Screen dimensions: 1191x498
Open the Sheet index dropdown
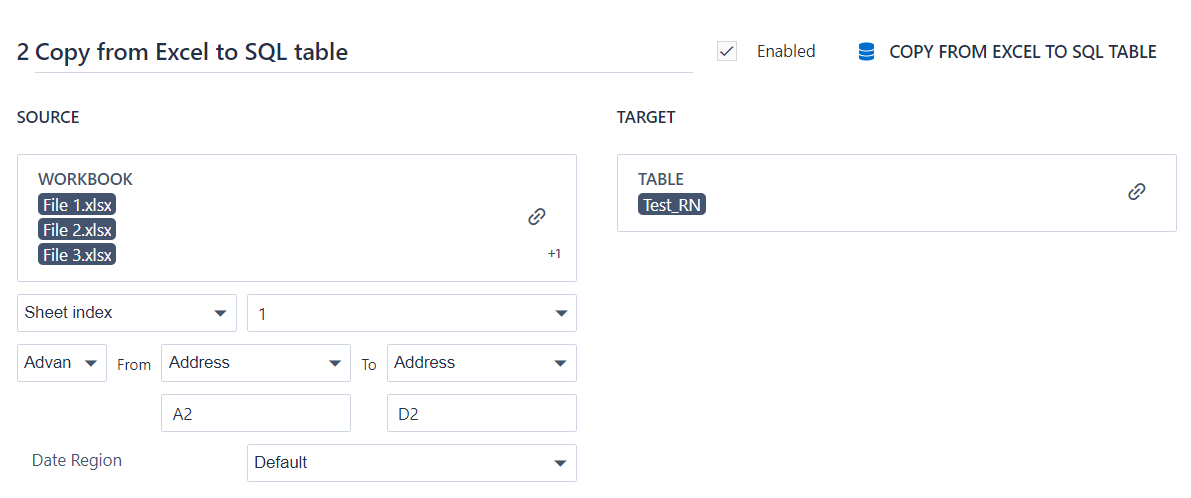point(127,313)
